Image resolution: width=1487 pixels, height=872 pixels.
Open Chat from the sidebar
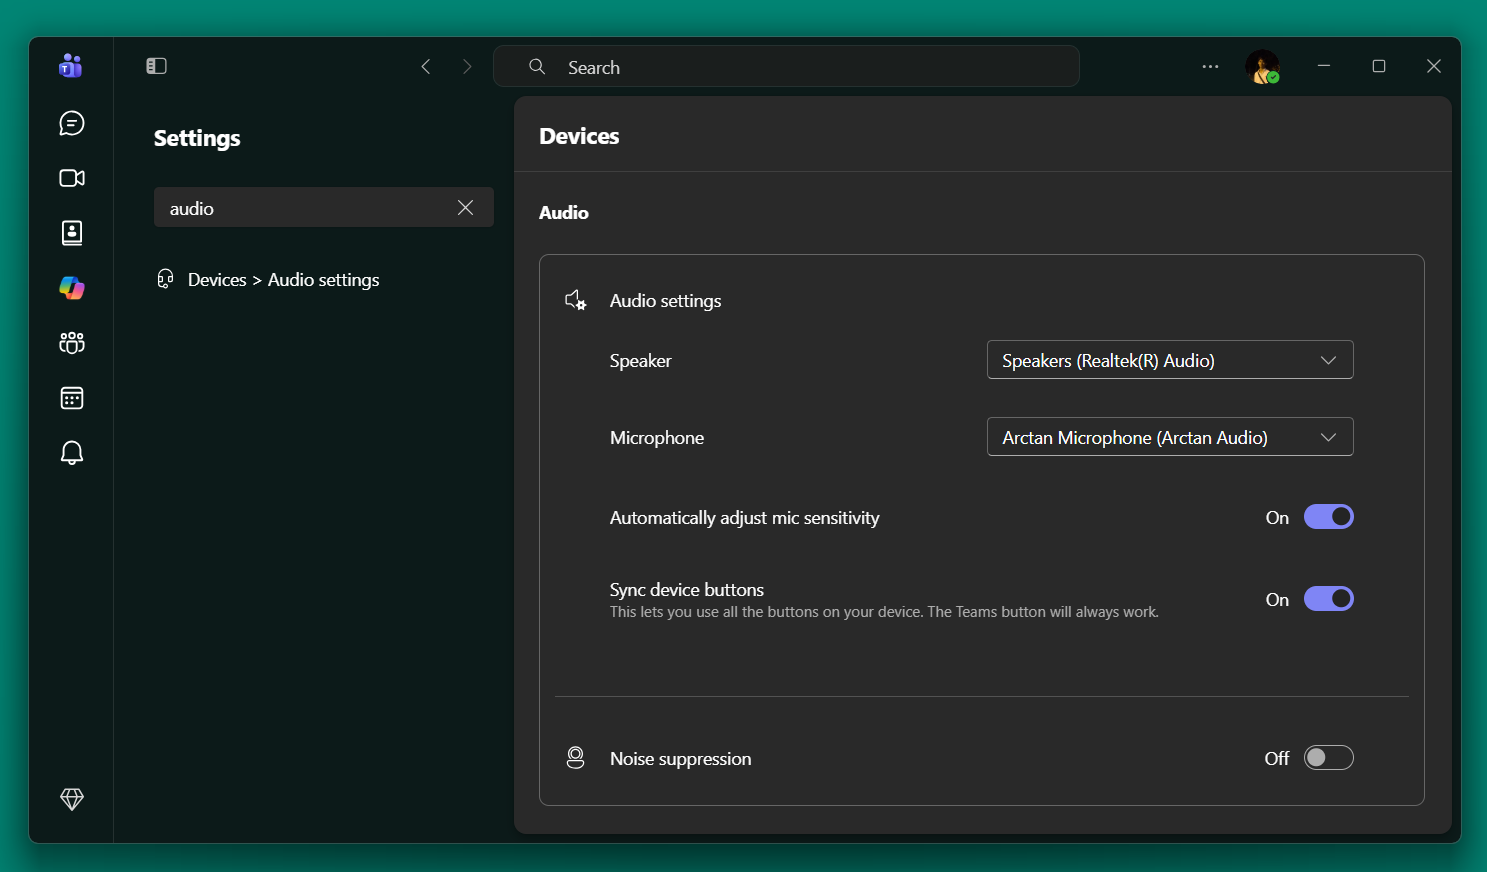pos(72,123)
